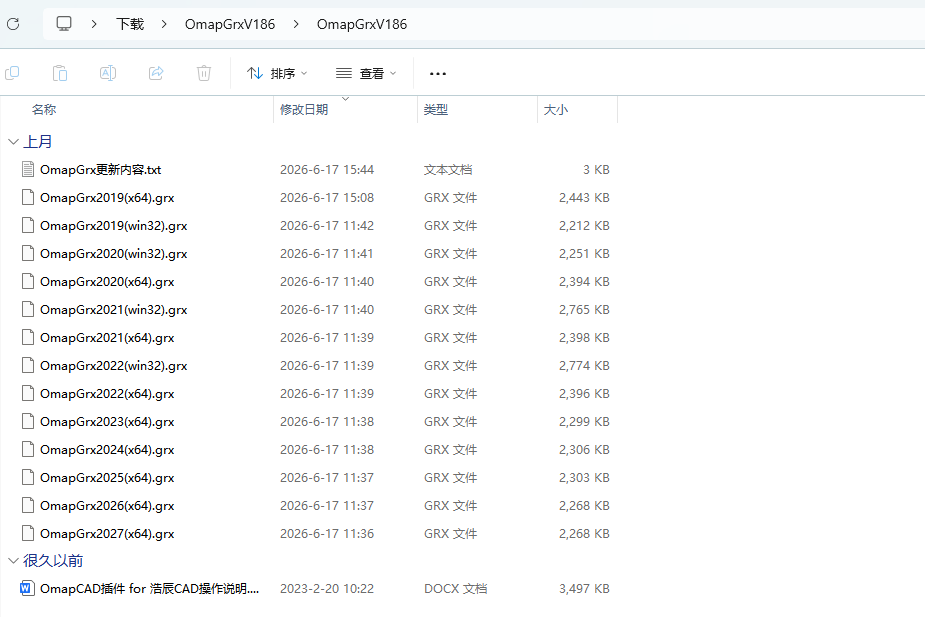Select OmapCAD插件 for 浩辰CAD操作说明 document
The width and height of the screenshot is (925, 617).
pos(149,589)
